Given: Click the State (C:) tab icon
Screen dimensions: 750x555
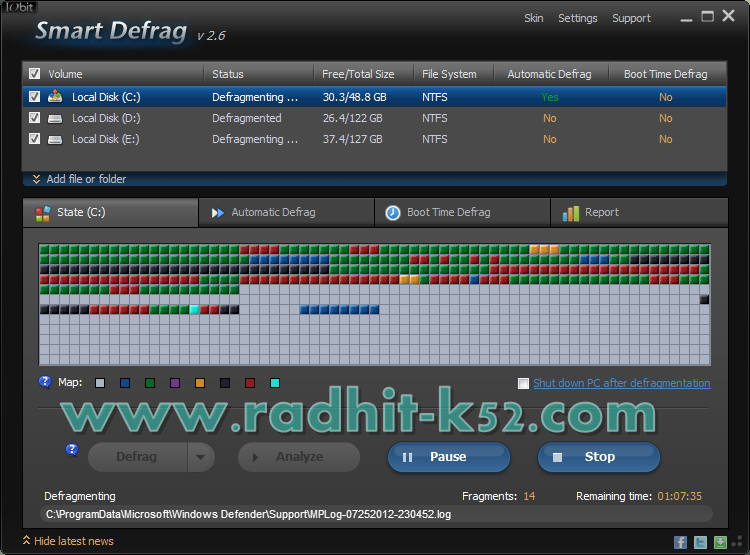Looking at the screenshot, I should (43, 213).
